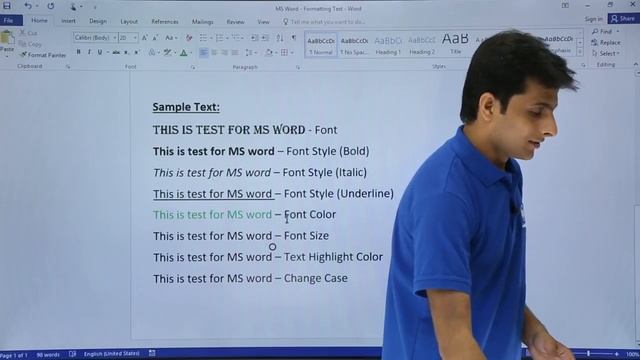Increase font size with grow icon
The height and width of the screenshot is (360, 640).
point(144,38)
